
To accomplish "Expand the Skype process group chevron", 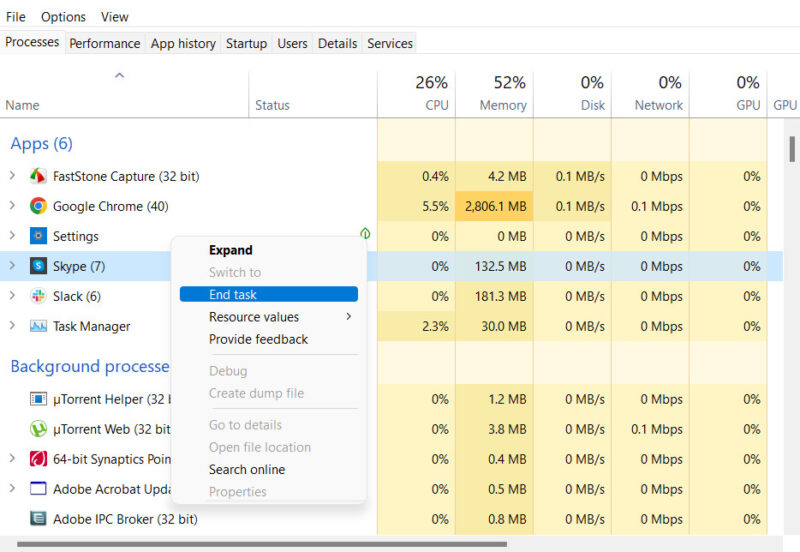I will tap(12, 265).
